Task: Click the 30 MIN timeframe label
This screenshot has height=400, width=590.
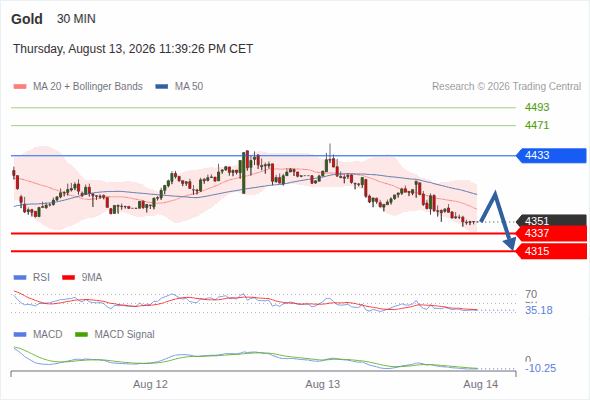Action: pyautogui.click(x=76, y=19)
